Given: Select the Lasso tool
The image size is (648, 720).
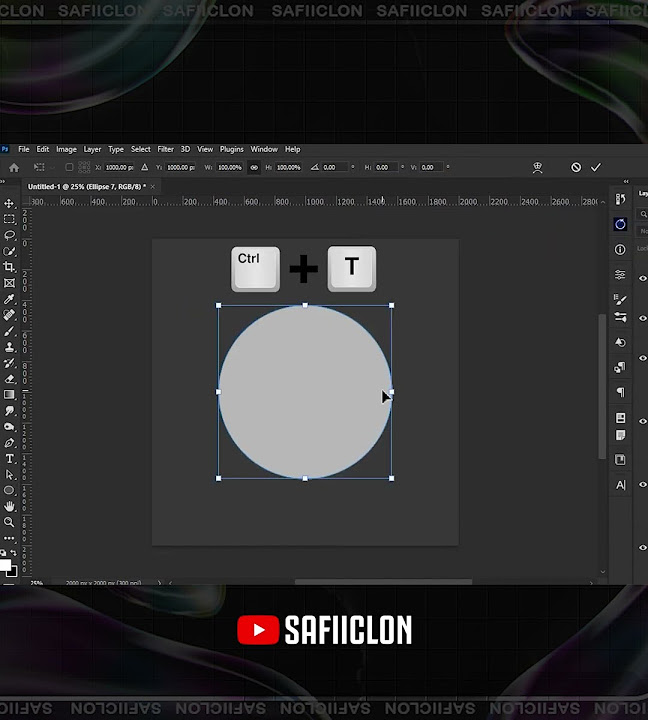Looking at the screenshot, I should pyautogui.click(x=9, y=236).
